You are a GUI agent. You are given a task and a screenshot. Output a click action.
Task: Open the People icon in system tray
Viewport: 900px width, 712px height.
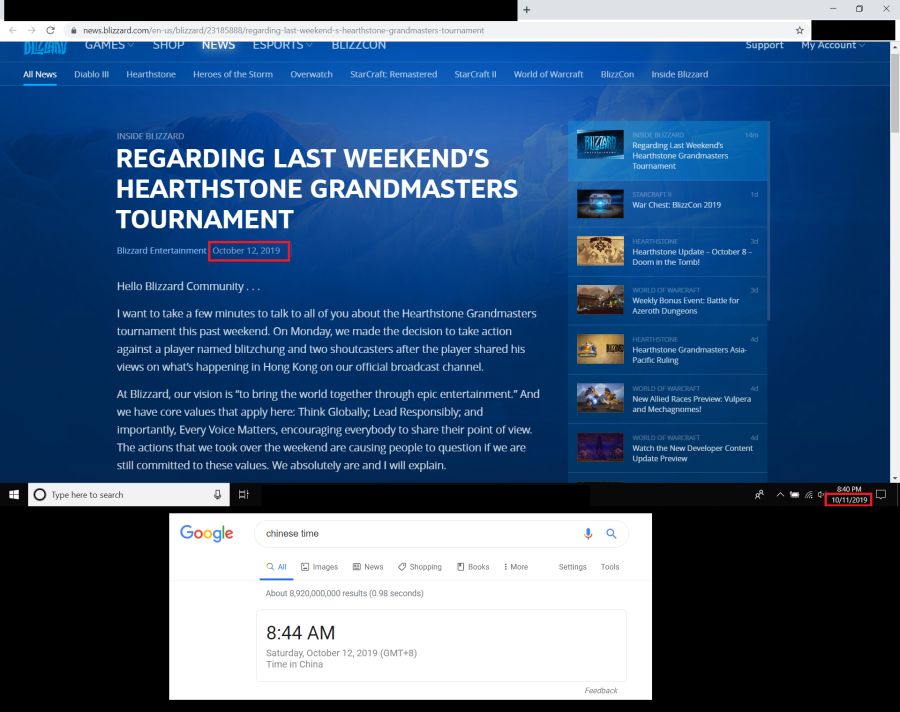tap(759, 494)
